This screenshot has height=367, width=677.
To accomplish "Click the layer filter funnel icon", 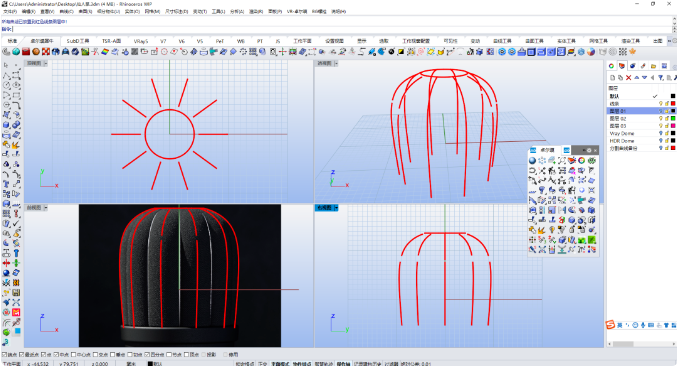I will click(x=661, y=78).
